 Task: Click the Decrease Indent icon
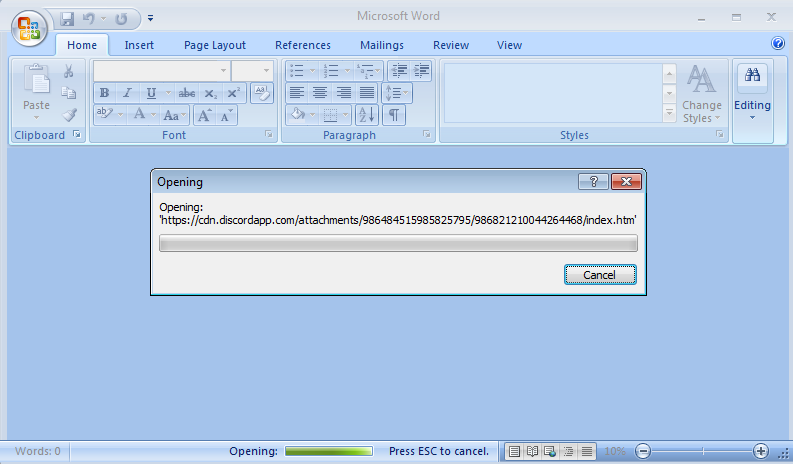pos(399,71)
